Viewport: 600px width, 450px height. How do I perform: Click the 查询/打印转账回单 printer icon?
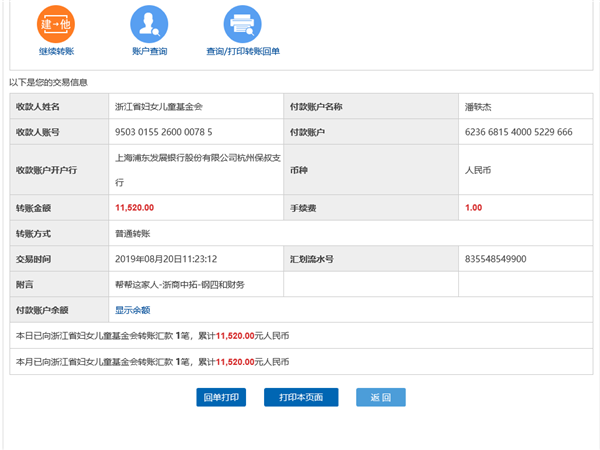[242, 23]
